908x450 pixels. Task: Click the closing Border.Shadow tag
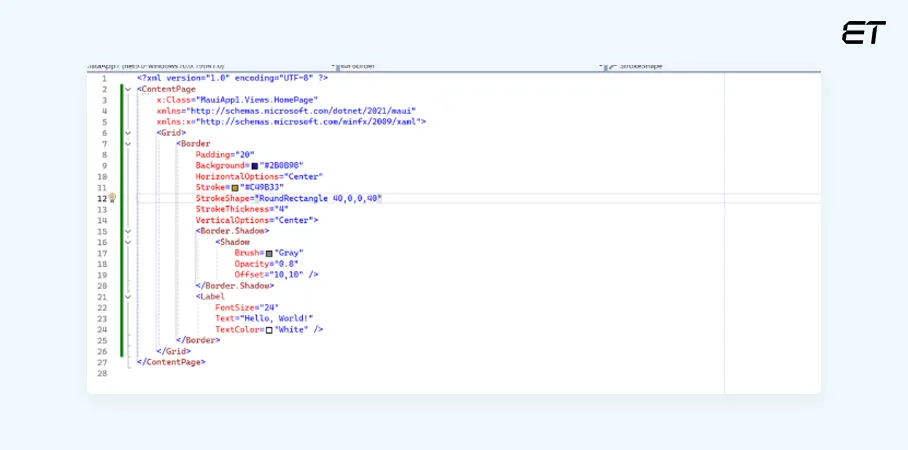click(x=235, y=286)
